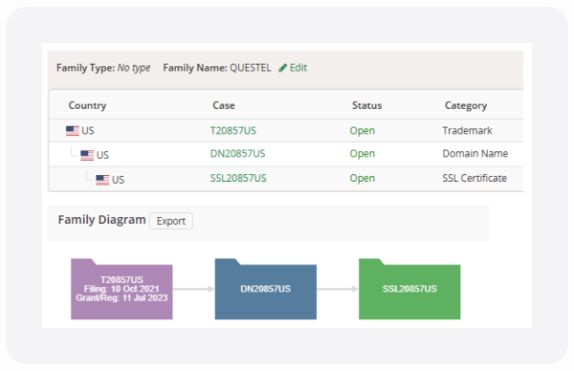Click the US flag in T20857US row
The height and width of the screenshot is (371, 574).
tap(72, 131)
